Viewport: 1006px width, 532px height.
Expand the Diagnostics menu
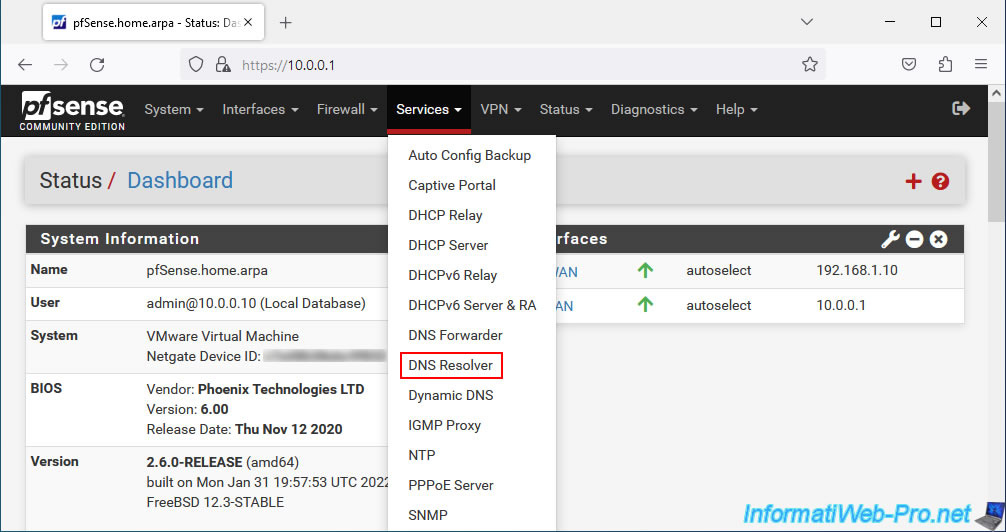[654, 110]
